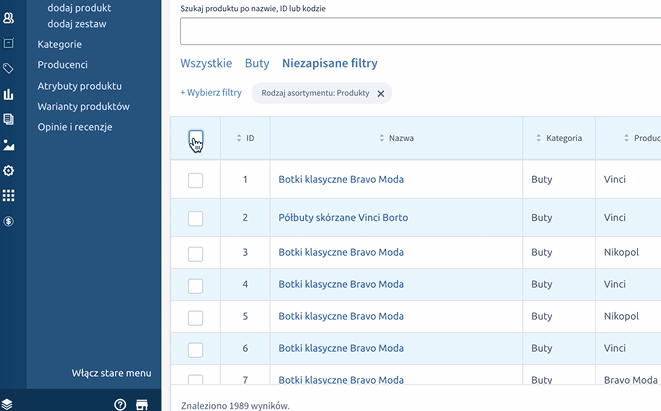Image resolution: width=661 pixels, height=411 pixels.
Task: Open the storefront icon at the bottom
Action: coord(142,404)
